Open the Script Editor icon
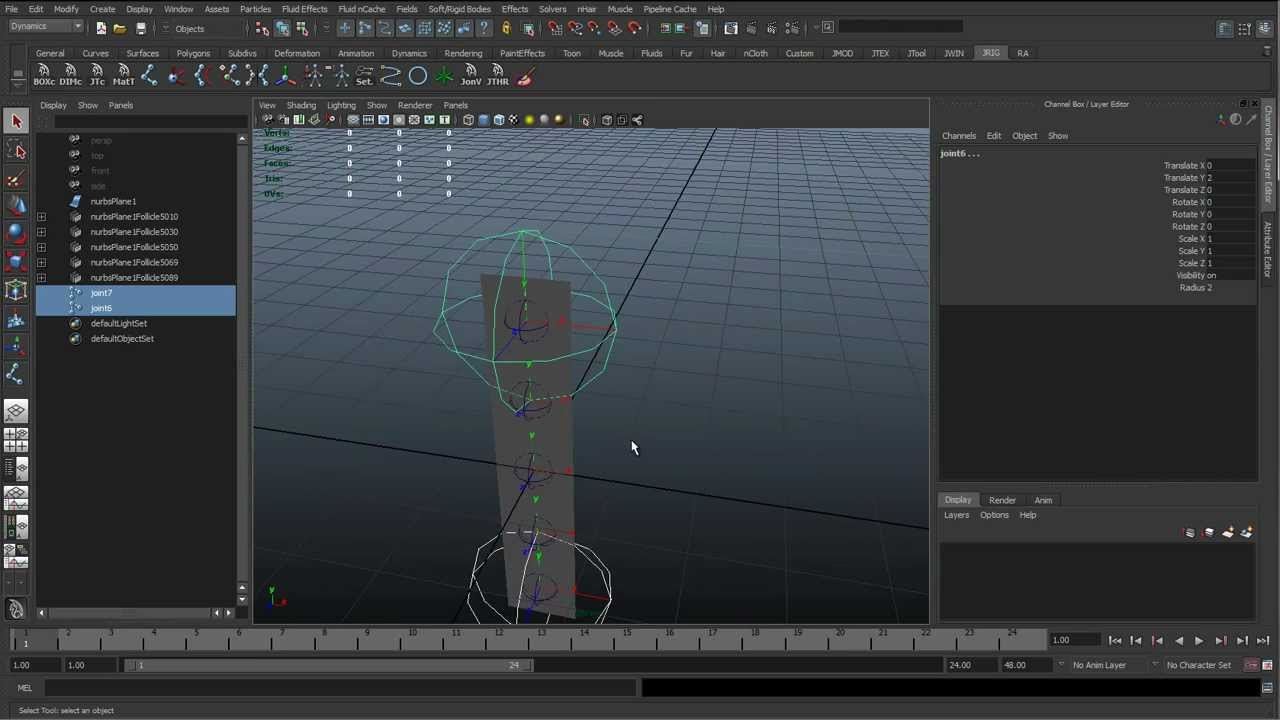The height and width of the screenshot is (720, 1280). click(1267, 688)
